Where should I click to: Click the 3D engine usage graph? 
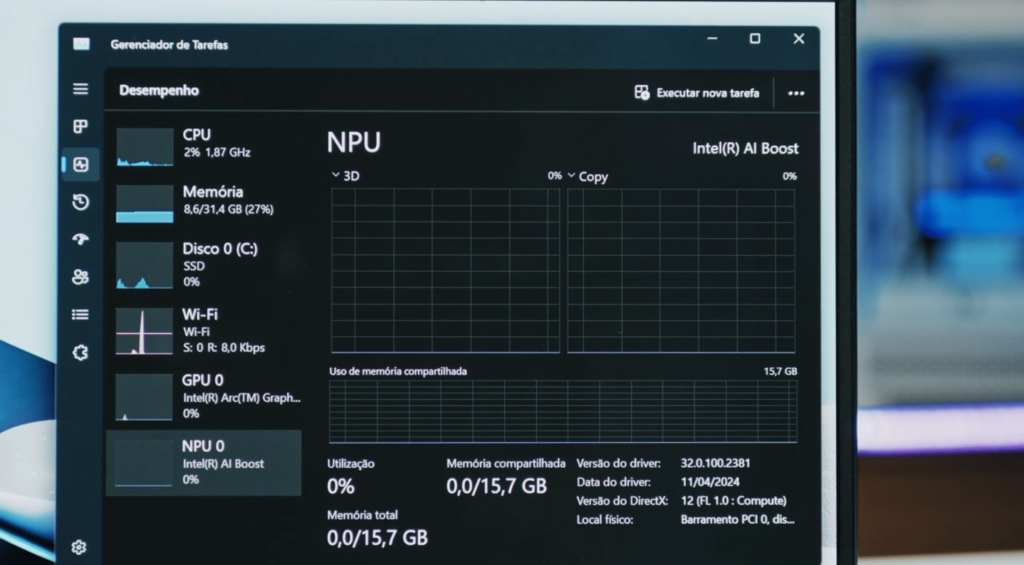click(x=445, y=270)
